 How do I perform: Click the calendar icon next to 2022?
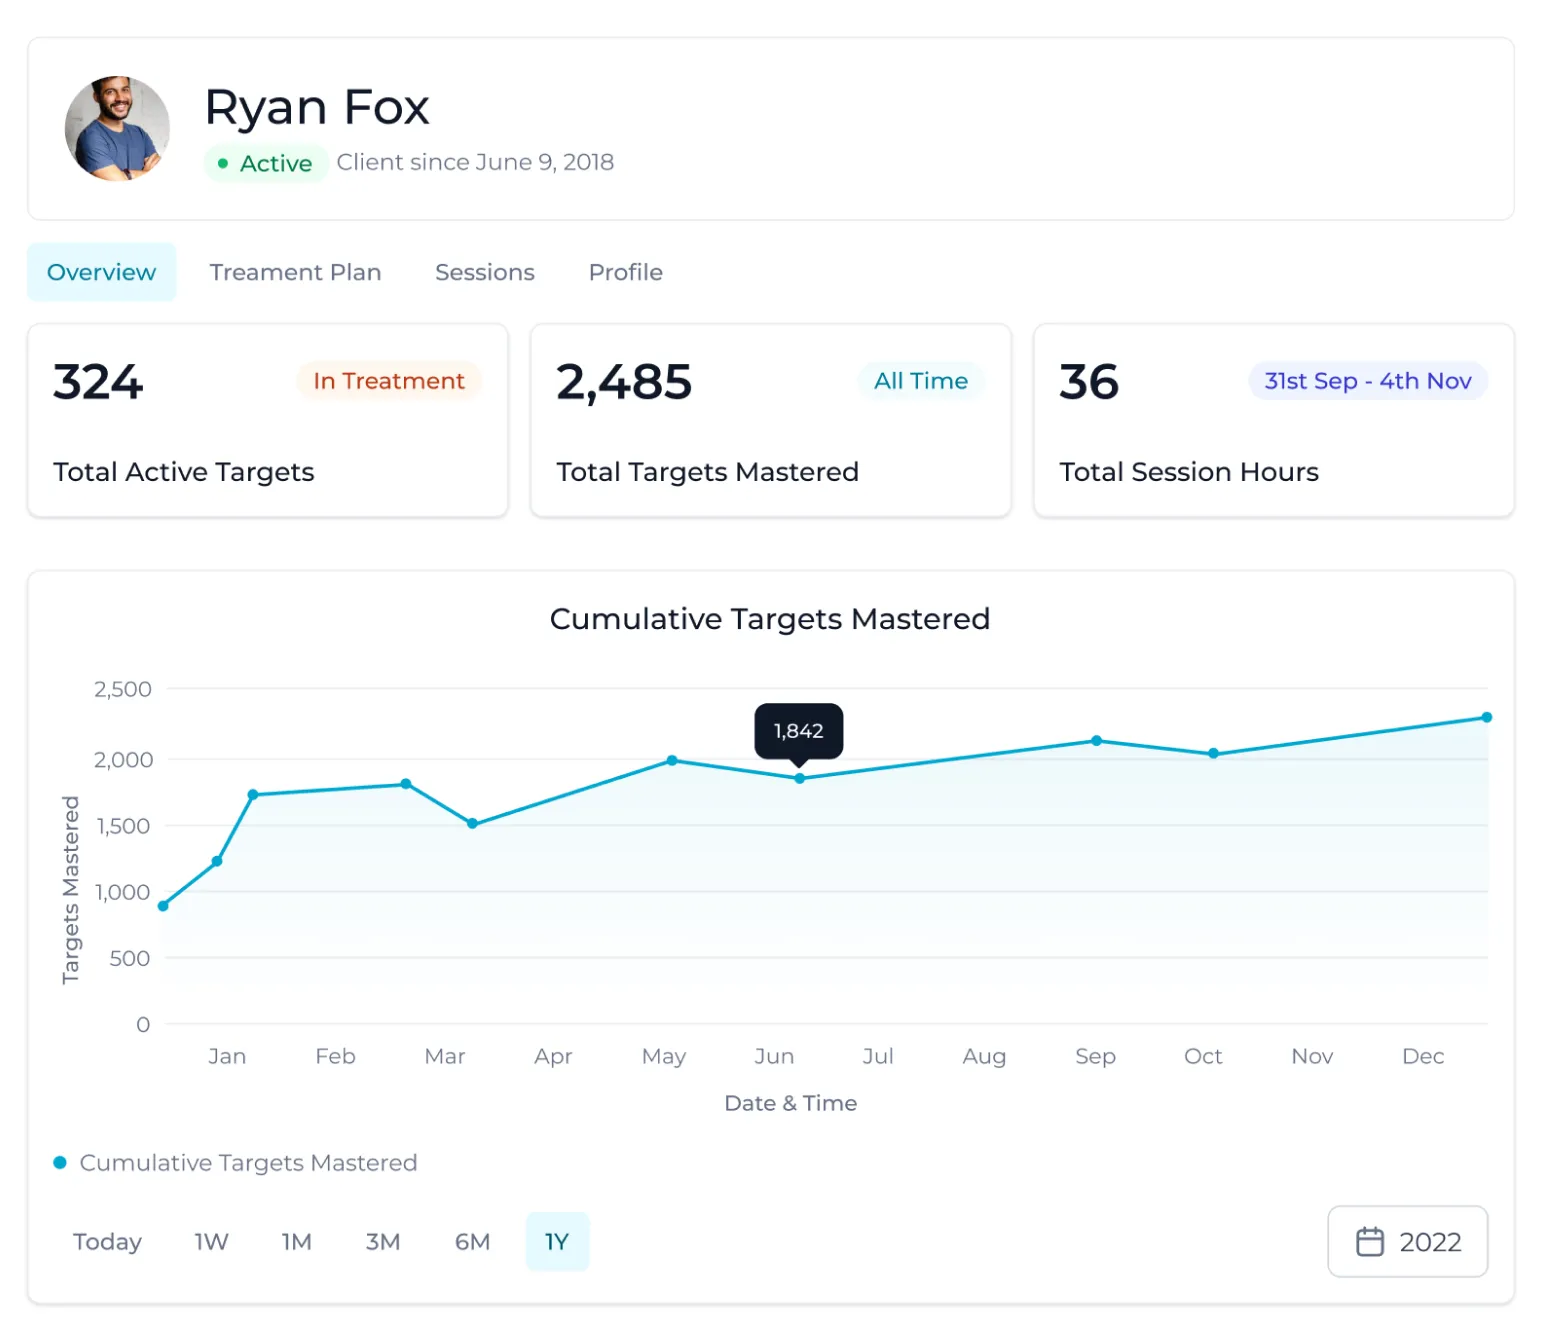pyautogui.click(x=1369, y=1241)
